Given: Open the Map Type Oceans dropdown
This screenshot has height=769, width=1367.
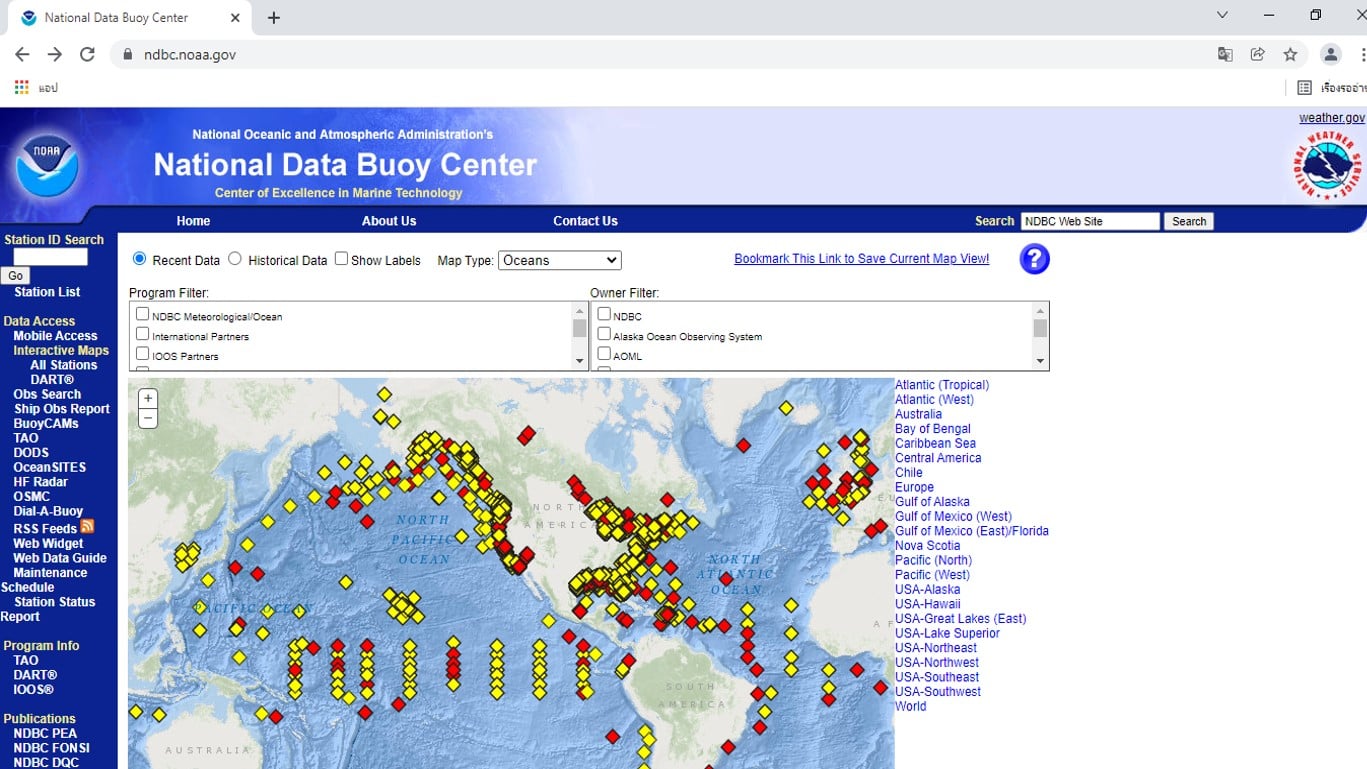Looking at the screenshot, I should coord(560,260).
